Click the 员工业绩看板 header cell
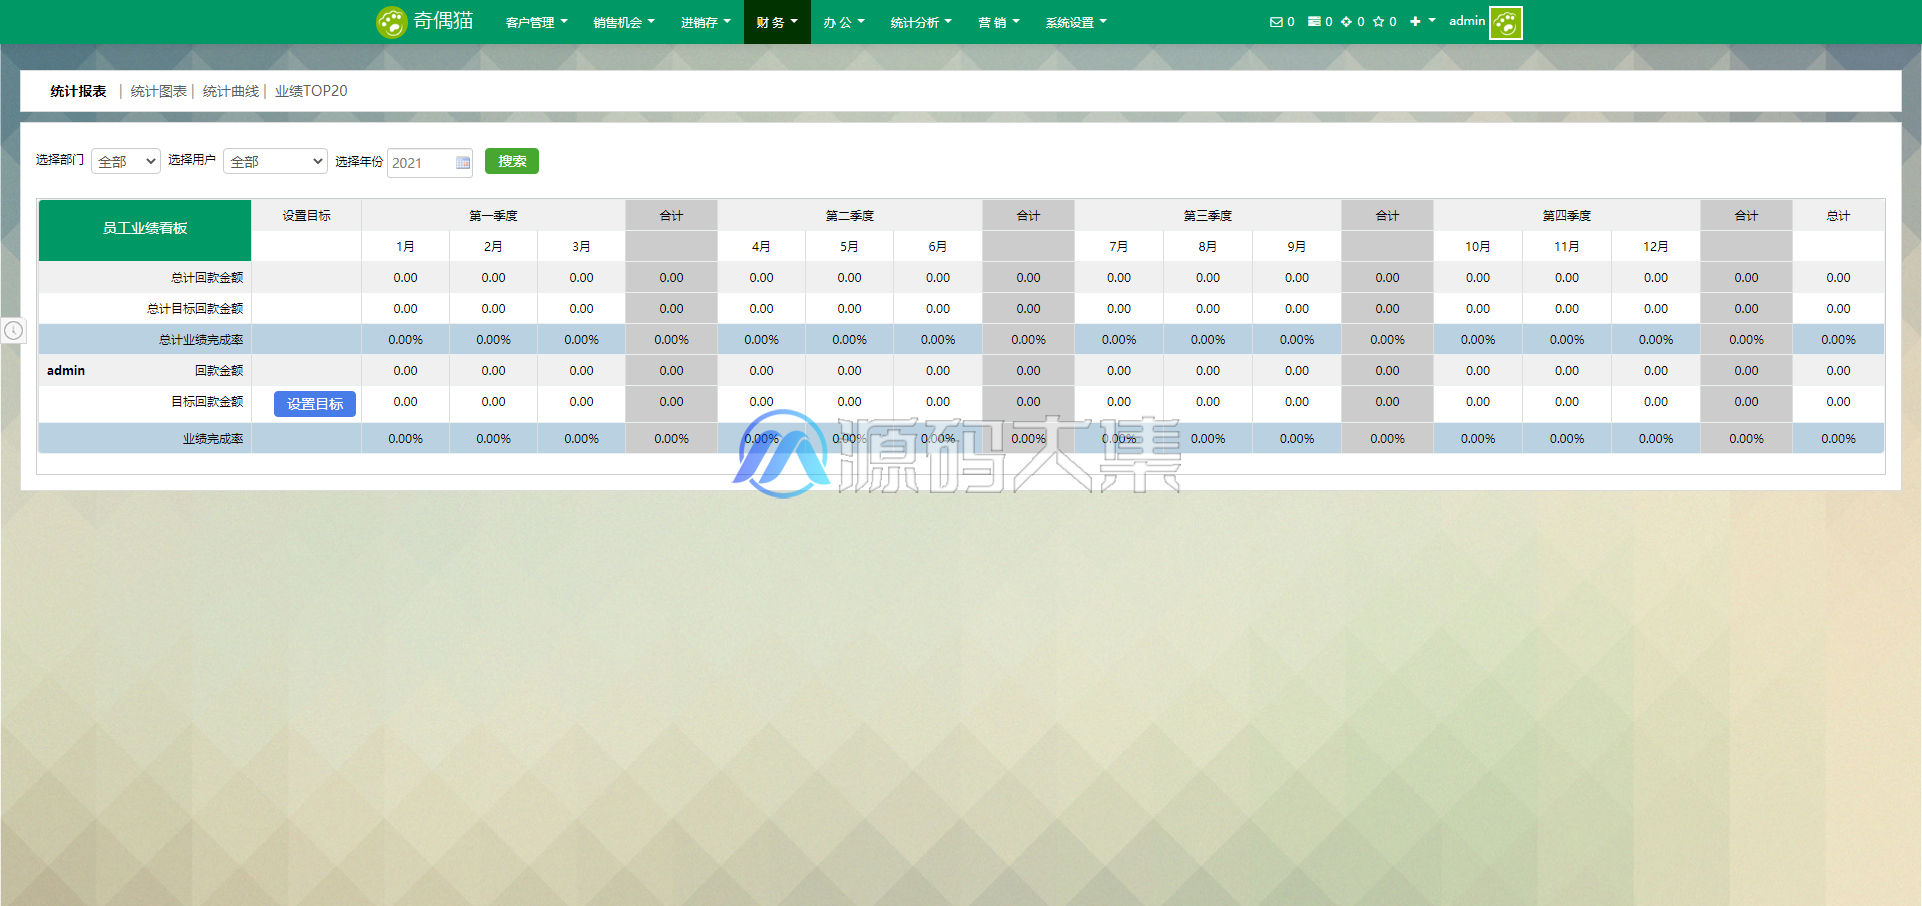Screen dimensions: 1922x906 (145, 229)
